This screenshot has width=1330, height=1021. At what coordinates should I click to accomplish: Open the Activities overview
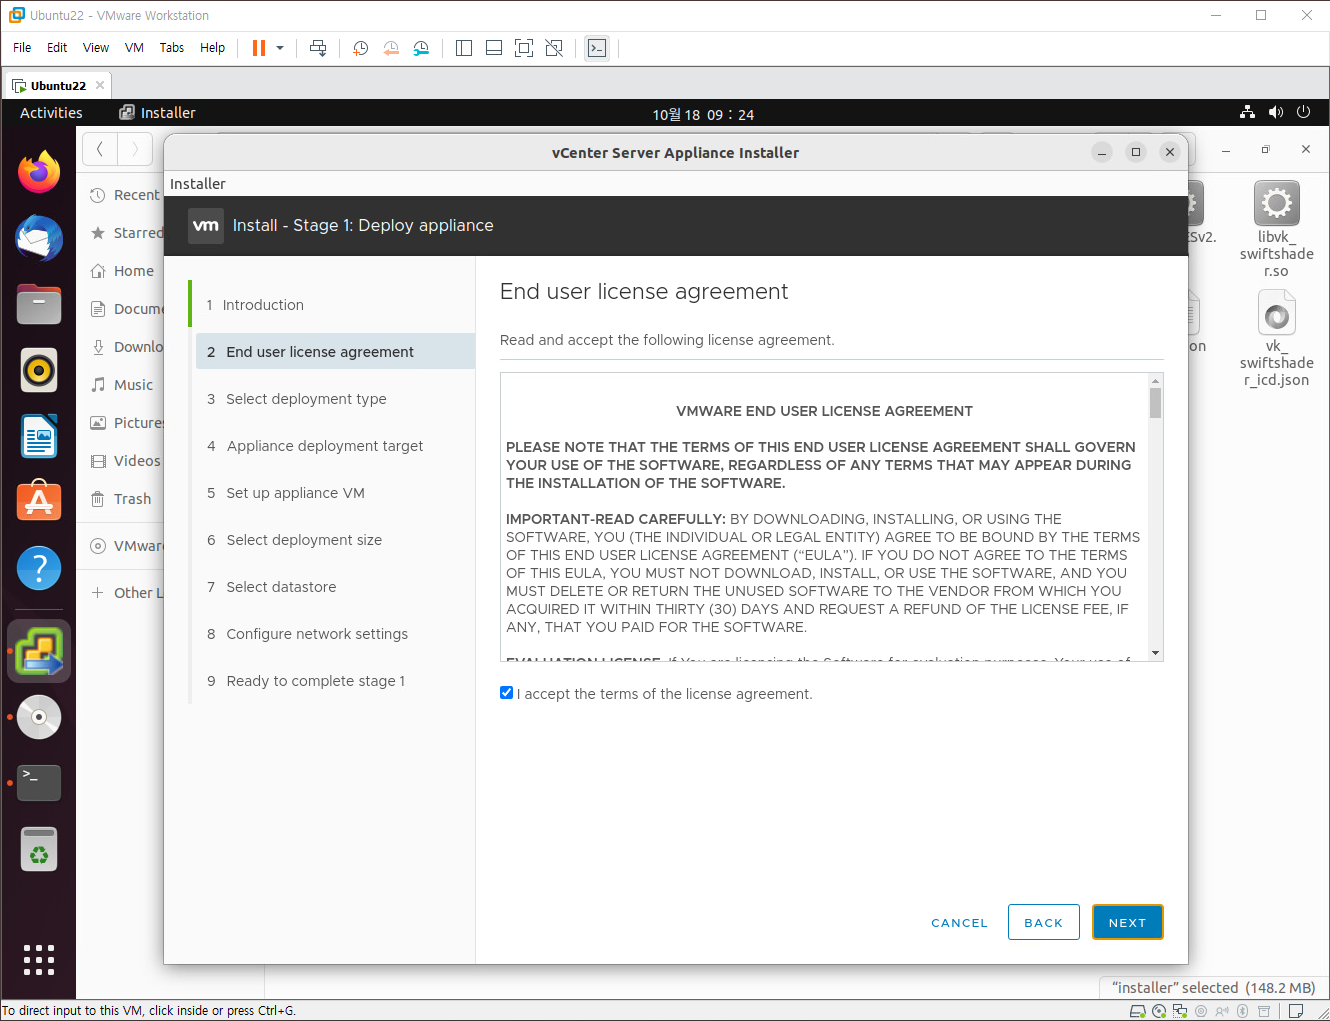51,113
